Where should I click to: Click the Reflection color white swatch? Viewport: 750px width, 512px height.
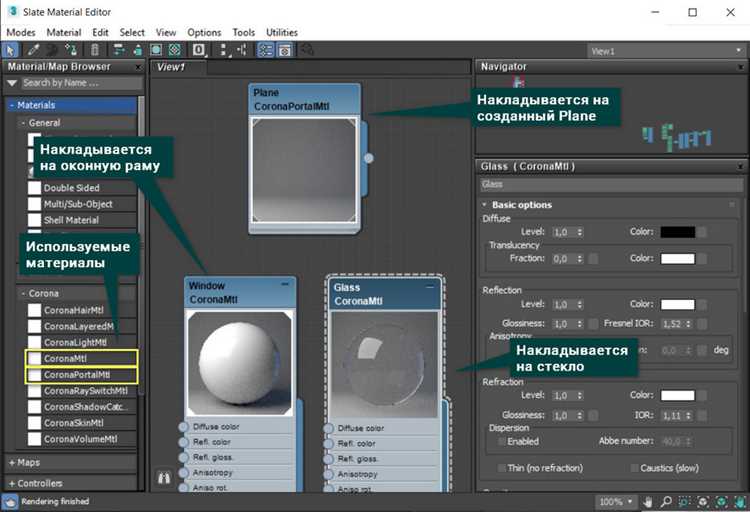(x=677, y=304)
